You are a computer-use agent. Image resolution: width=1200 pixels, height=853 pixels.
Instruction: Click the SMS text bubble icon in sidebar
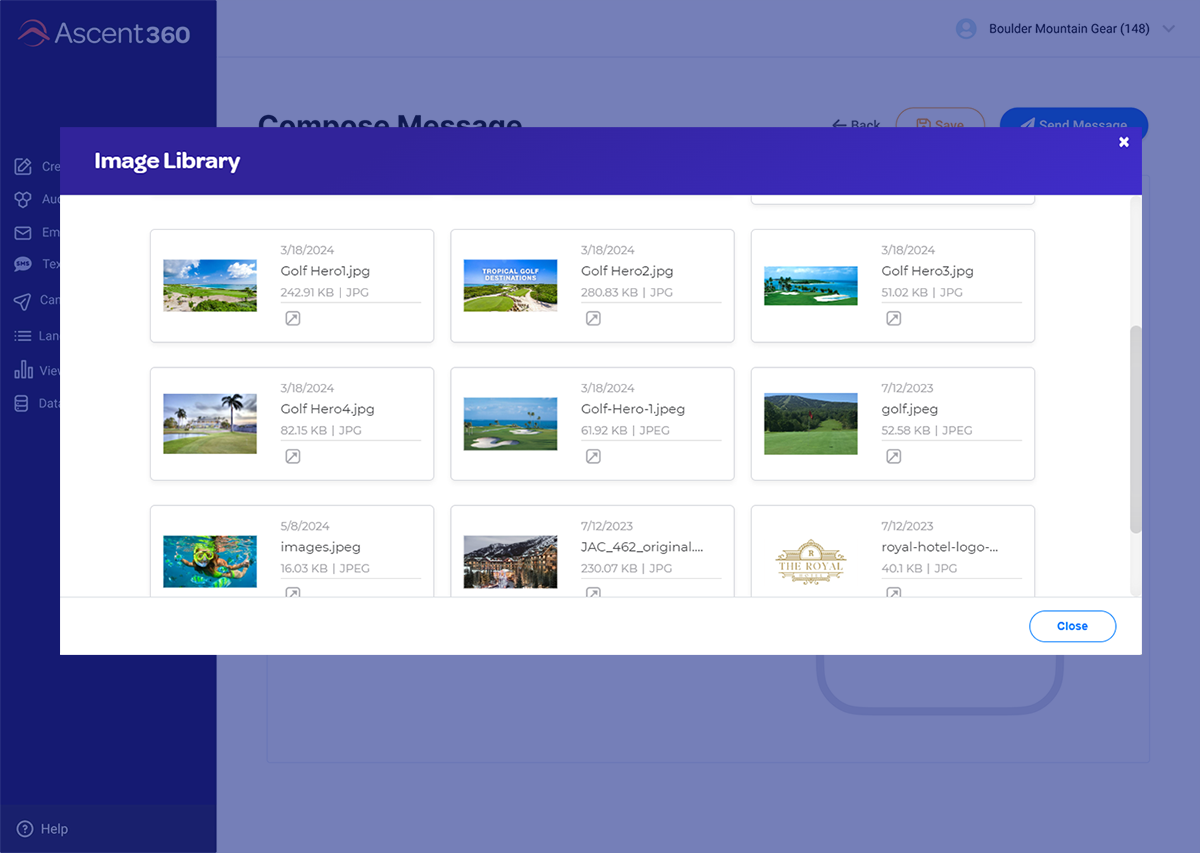[22, 265]
